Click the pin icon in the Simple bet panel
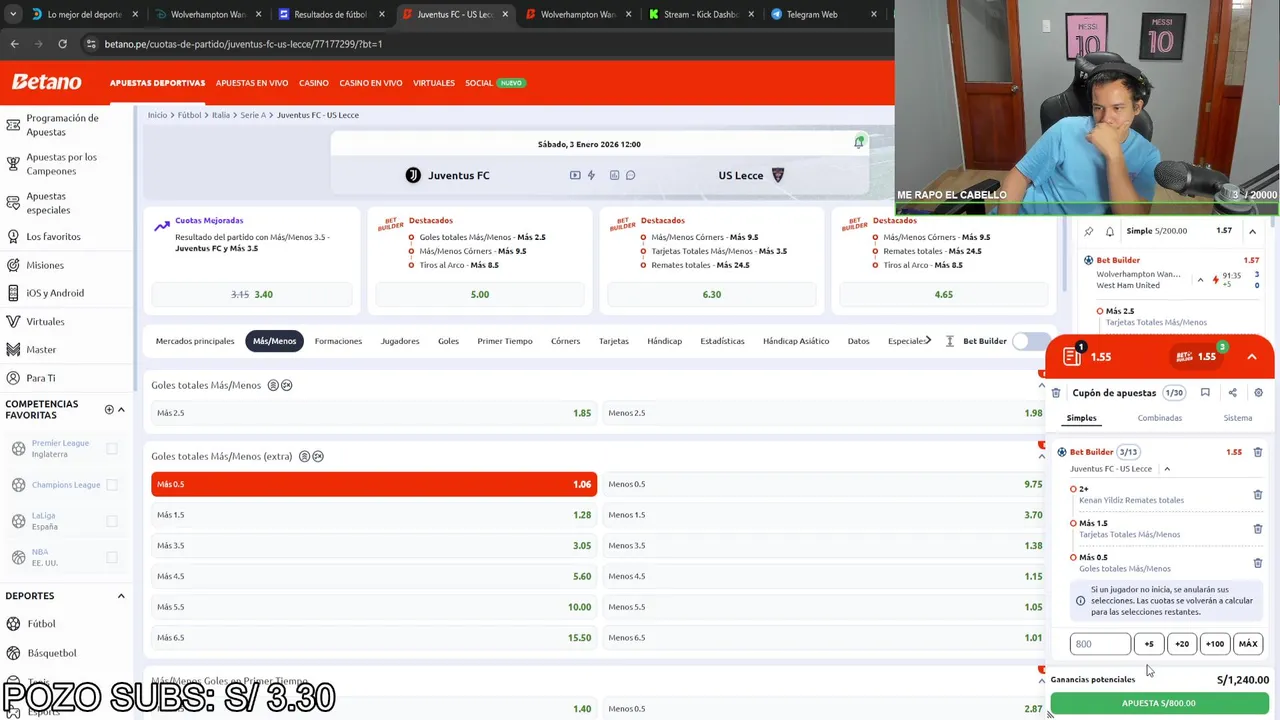The image size is (1280, 720). pyautogui.click(x=1089, y=231)
